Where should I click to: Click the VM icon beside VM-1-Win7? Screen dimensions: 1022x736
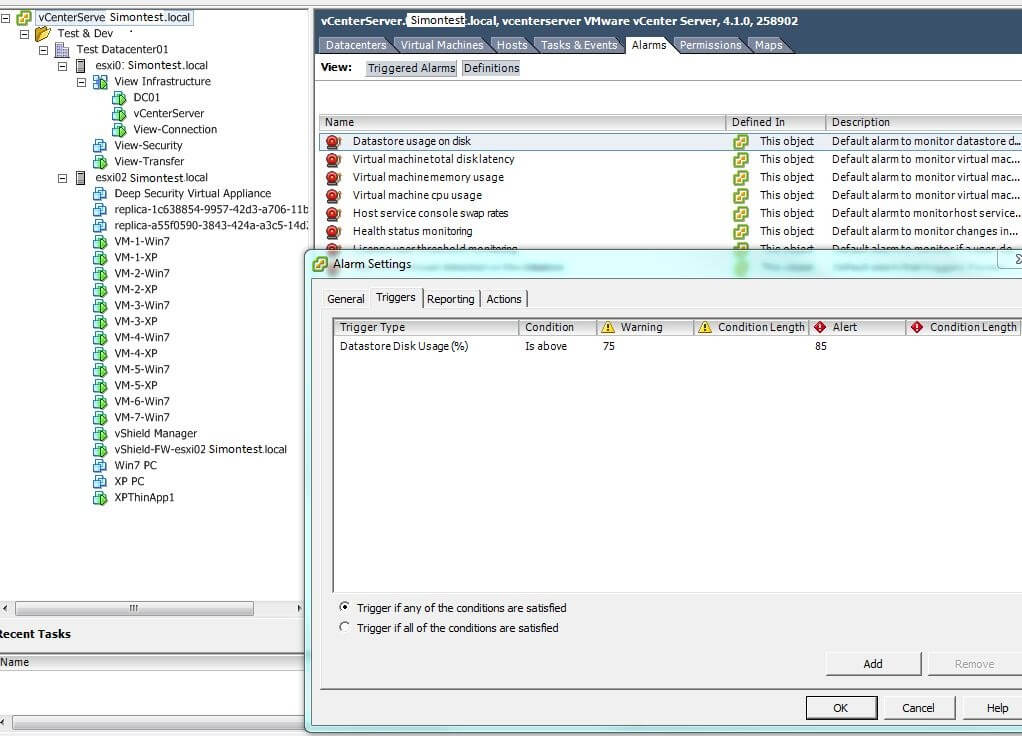coord(100,241)
